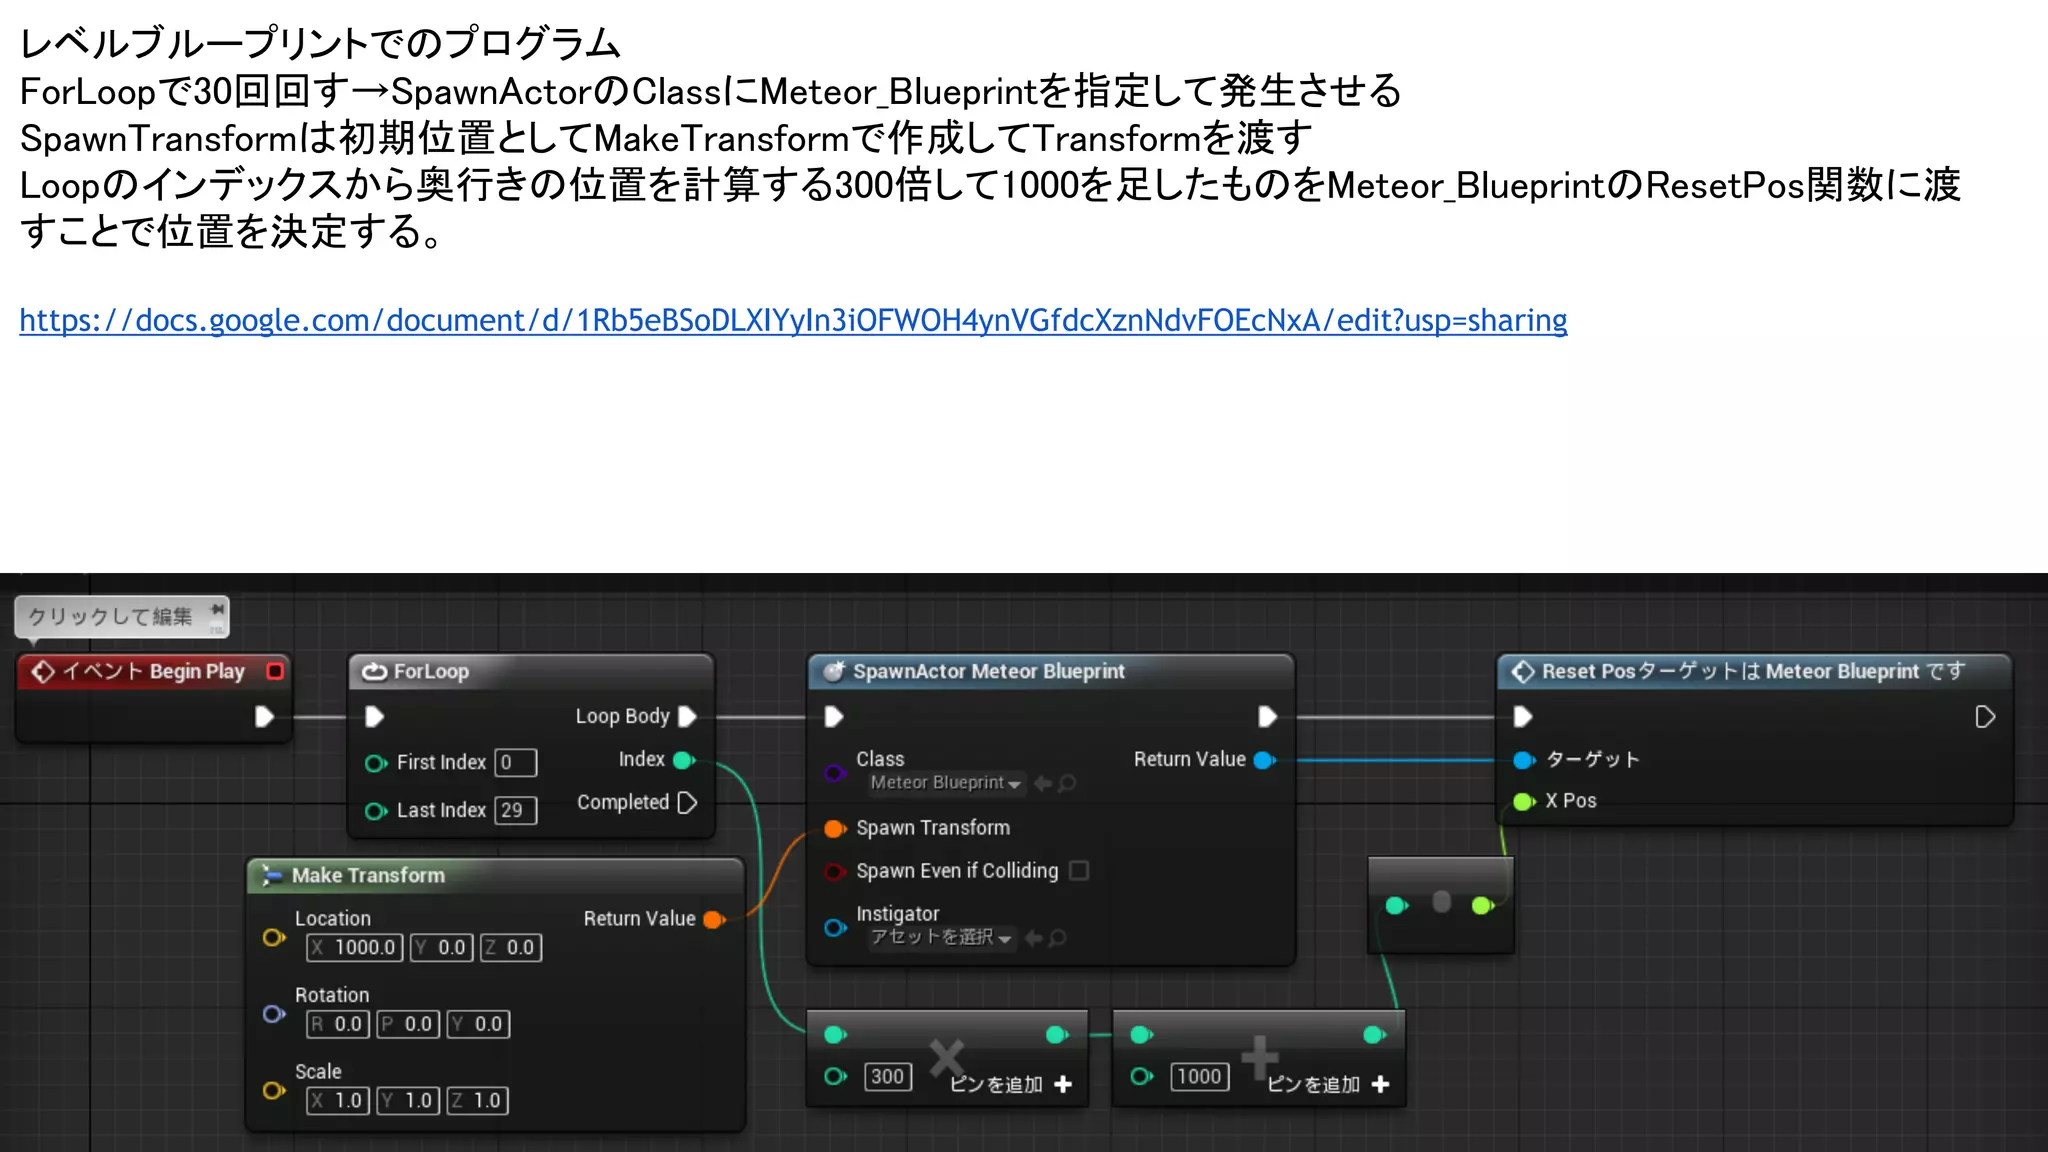Click the SpawnActor node header icon

click(833, 671)
